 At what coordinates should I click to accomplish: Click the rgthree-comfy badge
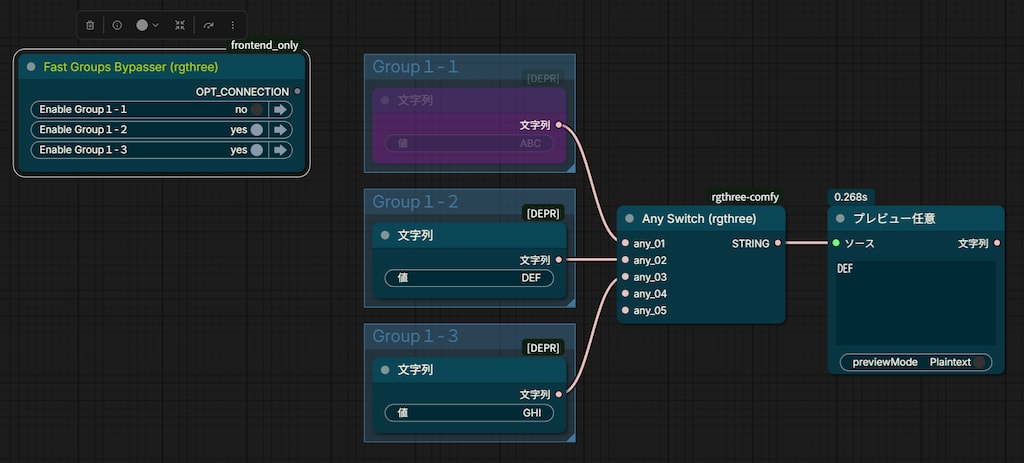coord(745,197)
